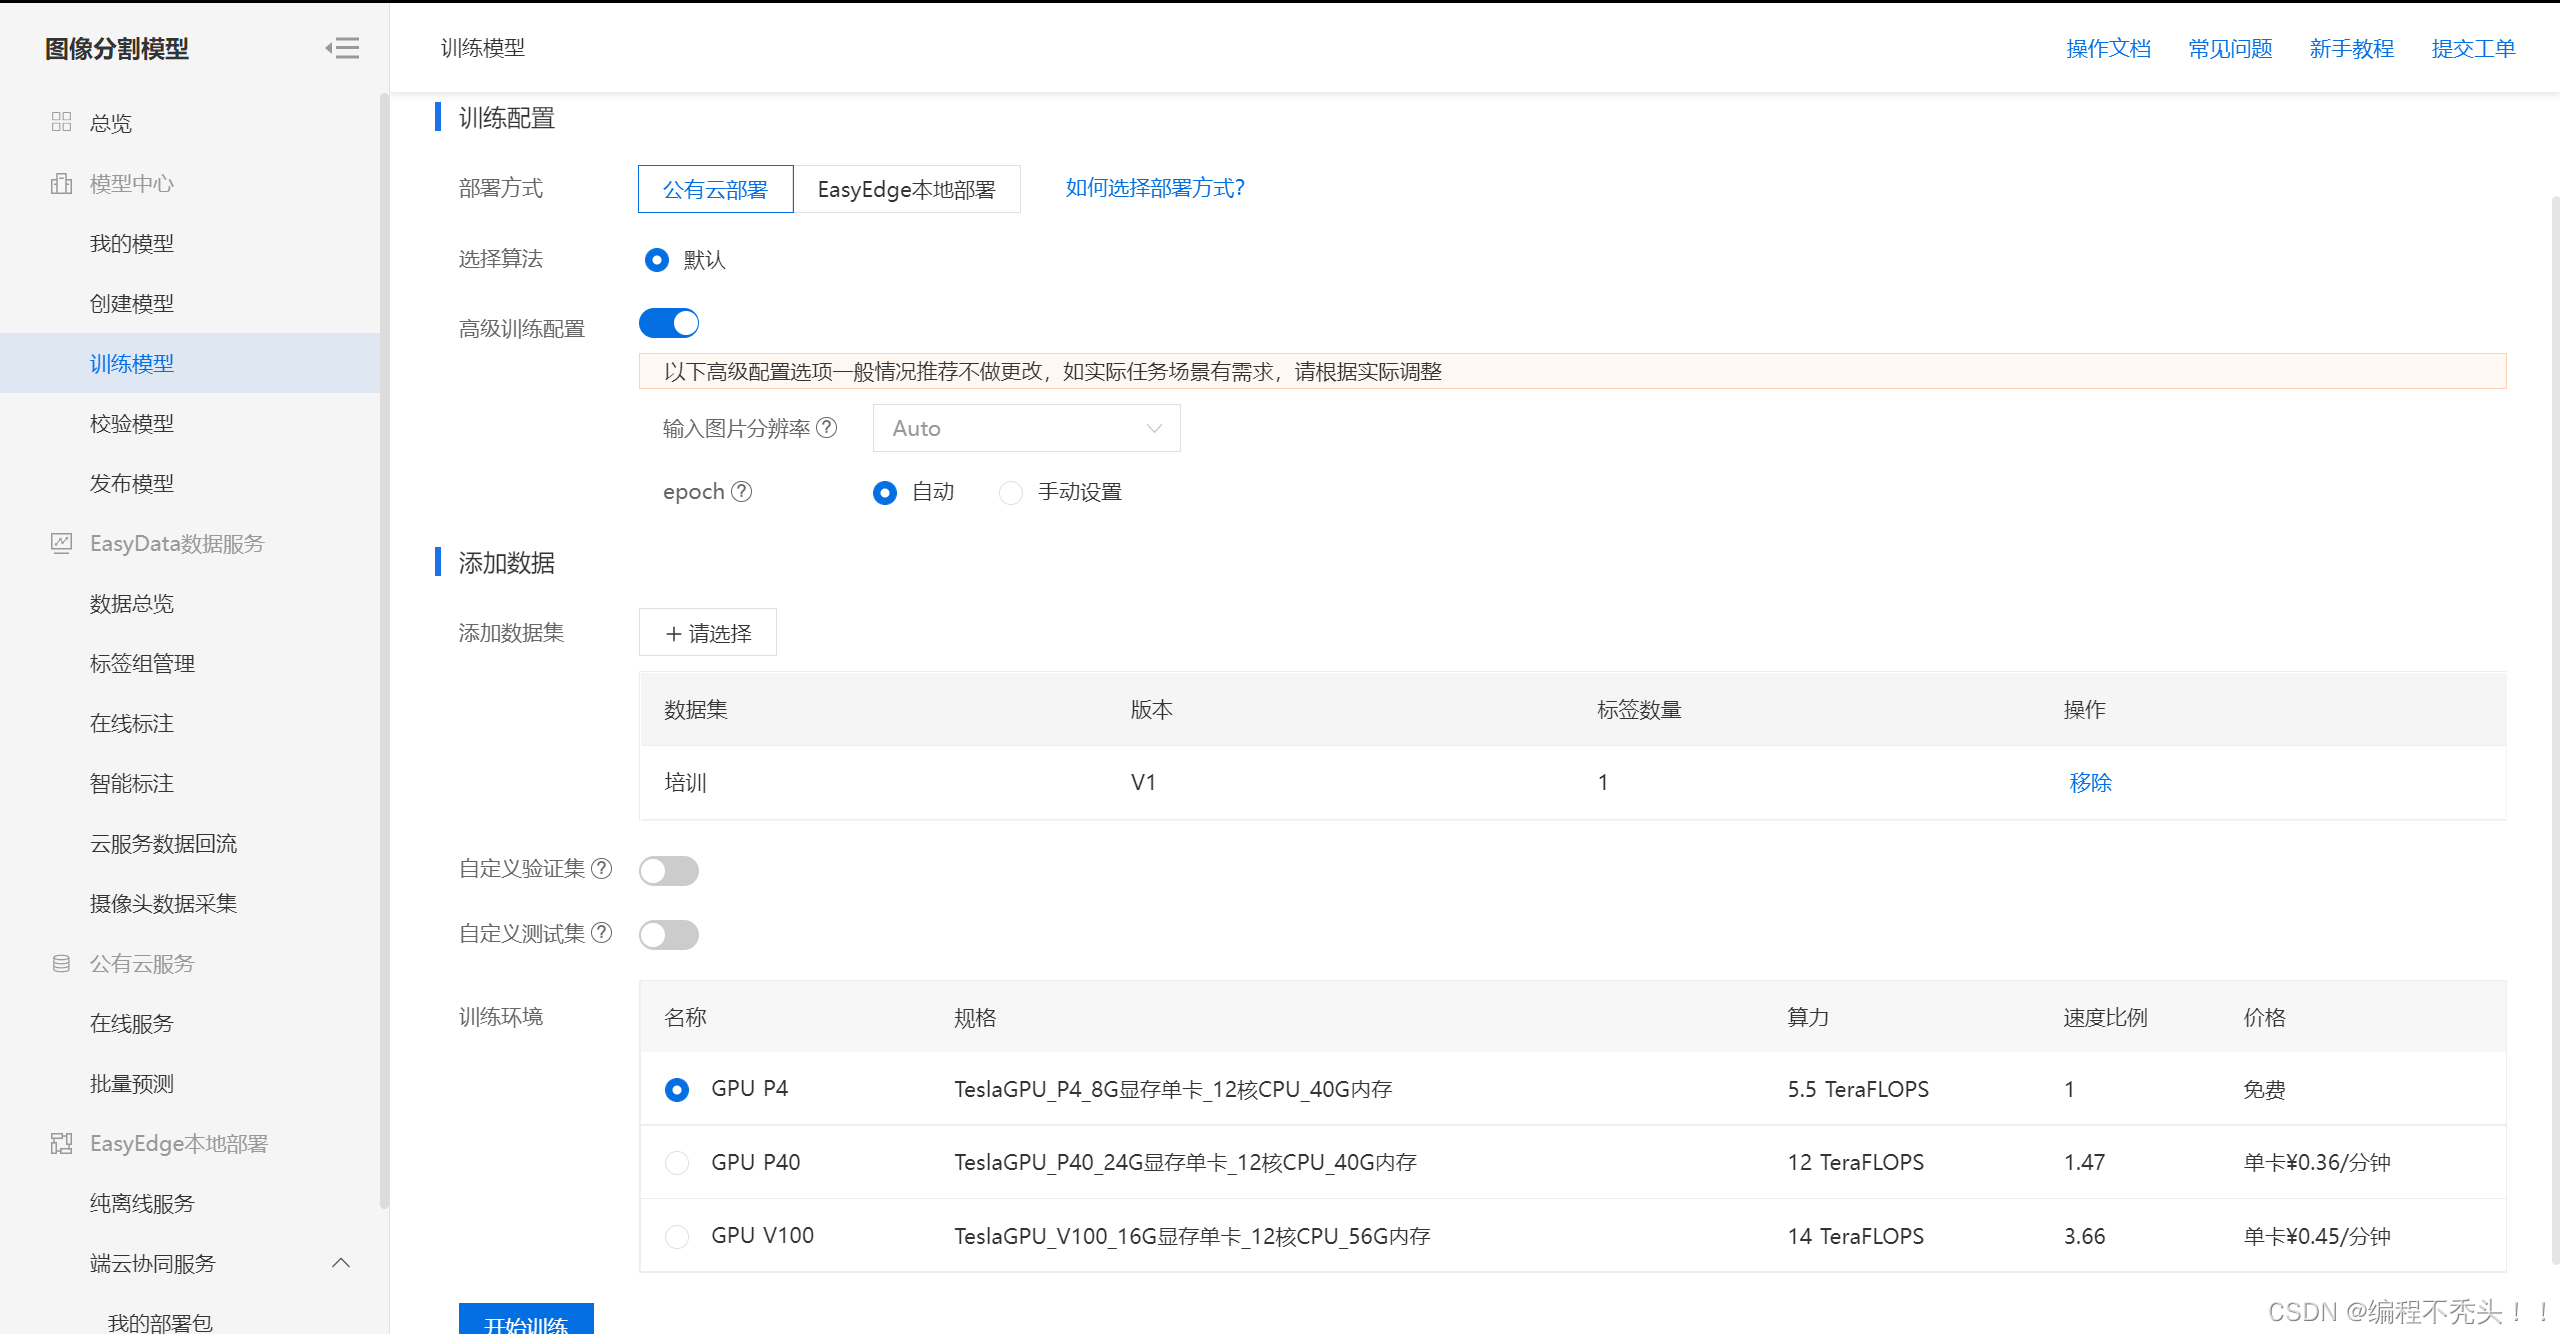Open 我的模型 in the sidebar
This screenshot has width=2560, height=1334.
point(132,242)
